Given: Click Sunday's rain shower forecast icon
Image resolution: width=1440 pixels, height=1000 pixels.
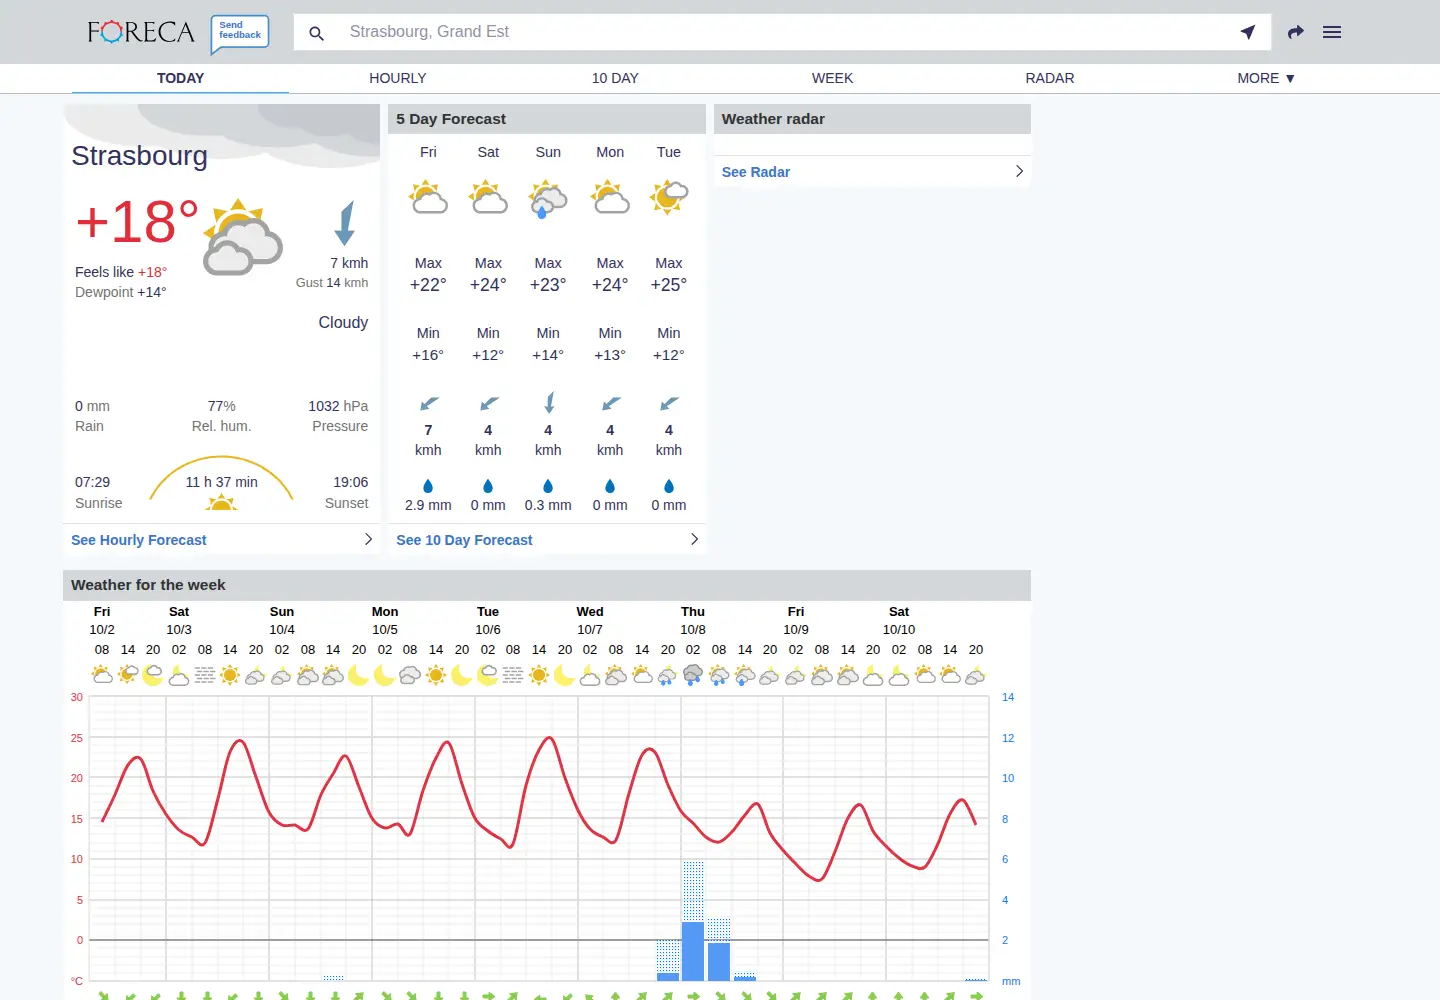Looking at the screenshot, I should pyautogui.click(x=548, y=198).
